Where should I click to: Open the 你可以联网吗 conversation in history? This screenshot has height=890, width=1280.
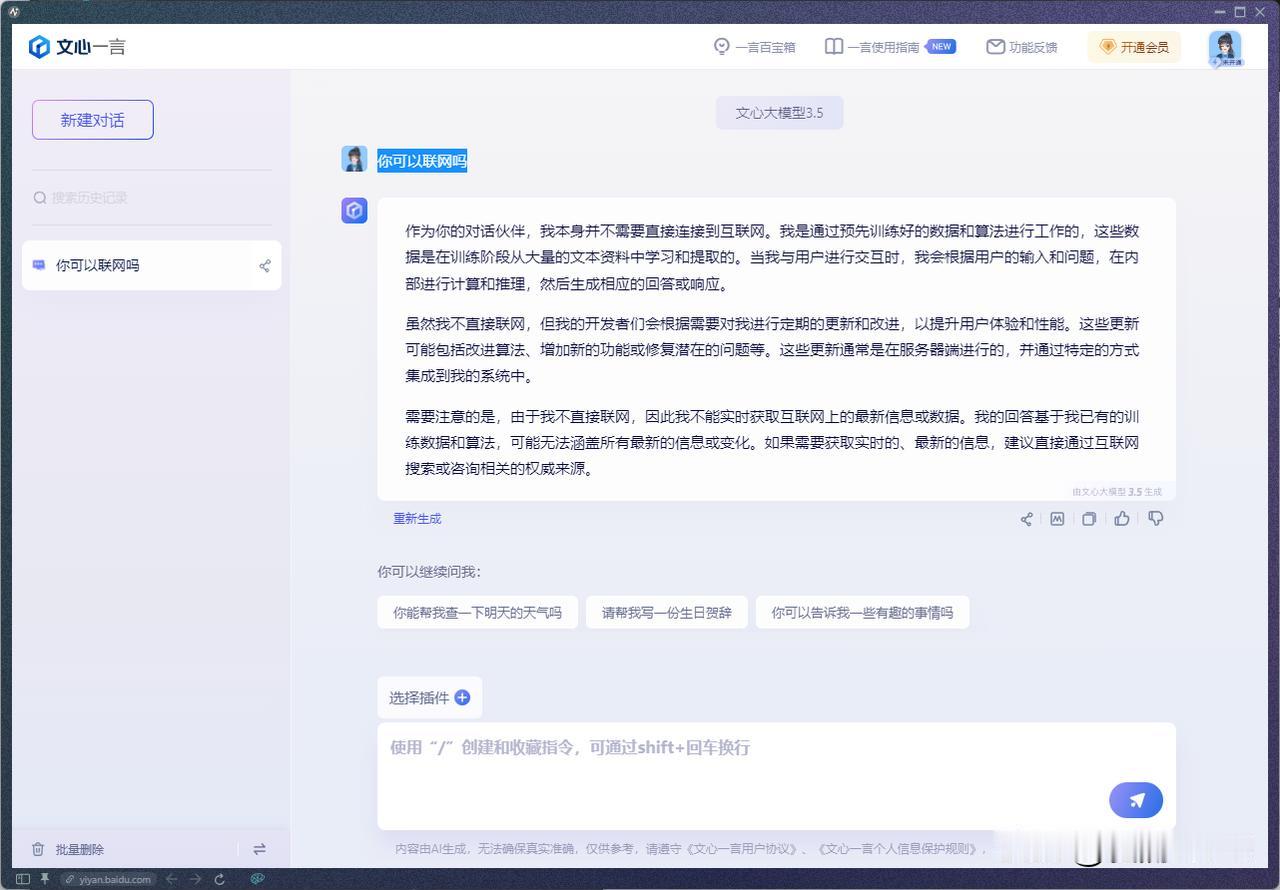152,265
